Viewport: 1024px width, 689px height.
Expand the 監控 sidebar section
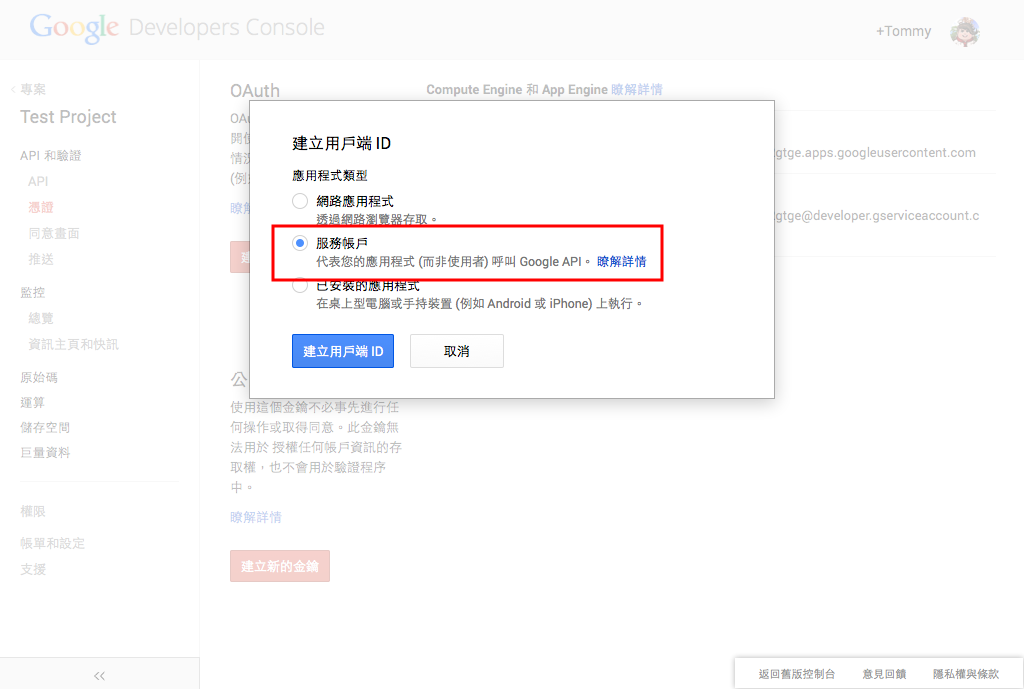(x=33, y=292)
